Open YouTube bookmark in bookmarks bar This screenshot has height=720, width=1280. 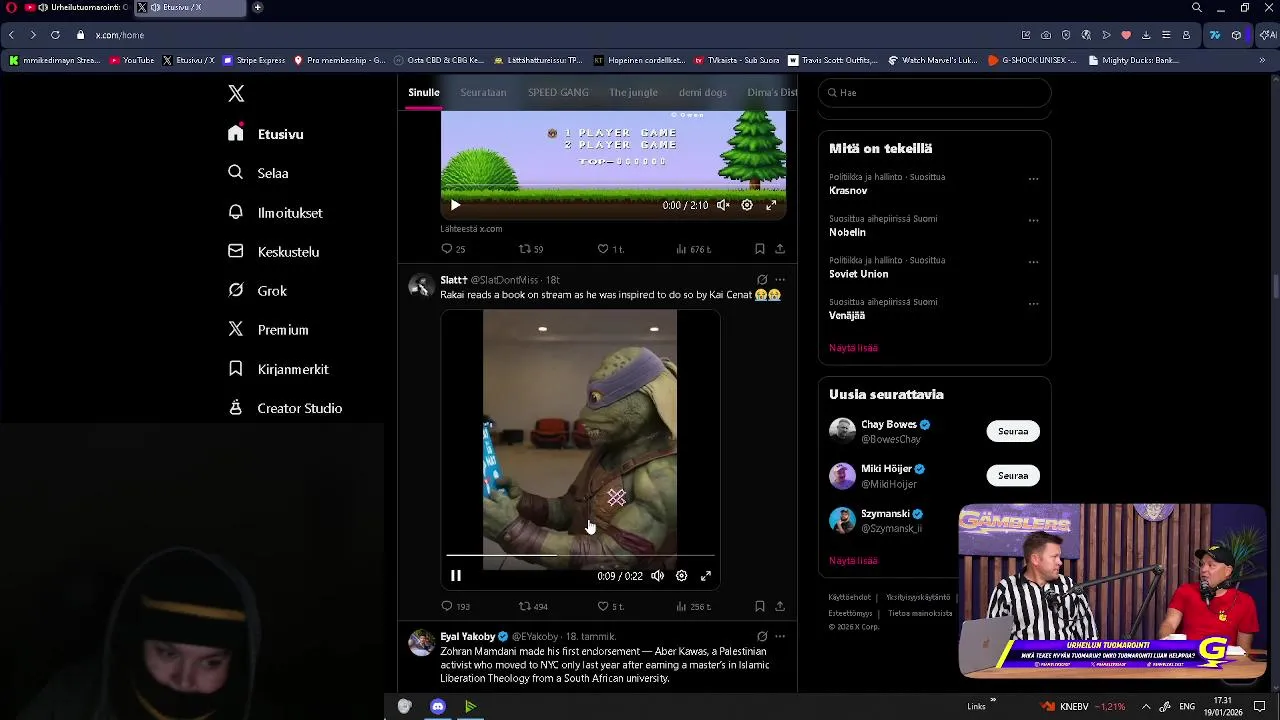click(132, 60)
